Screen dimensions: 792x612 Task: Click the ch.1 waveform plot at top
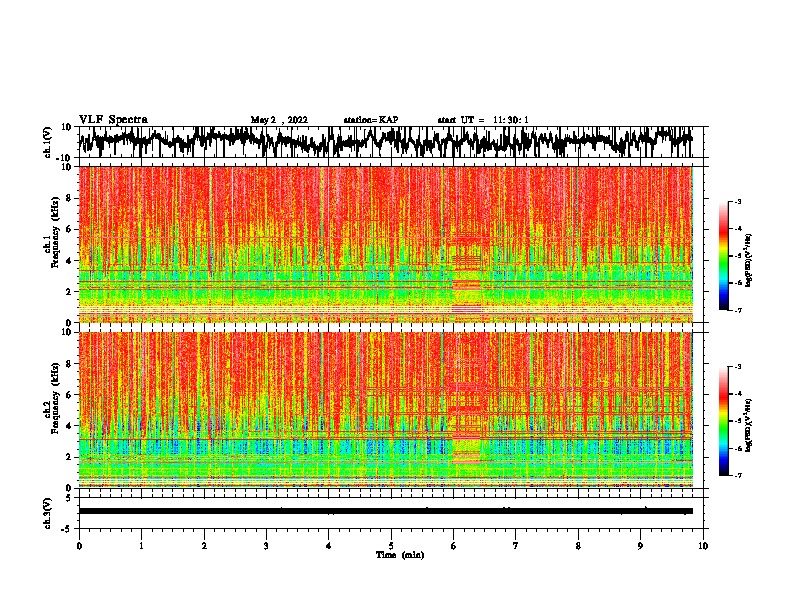pos(391,142)
